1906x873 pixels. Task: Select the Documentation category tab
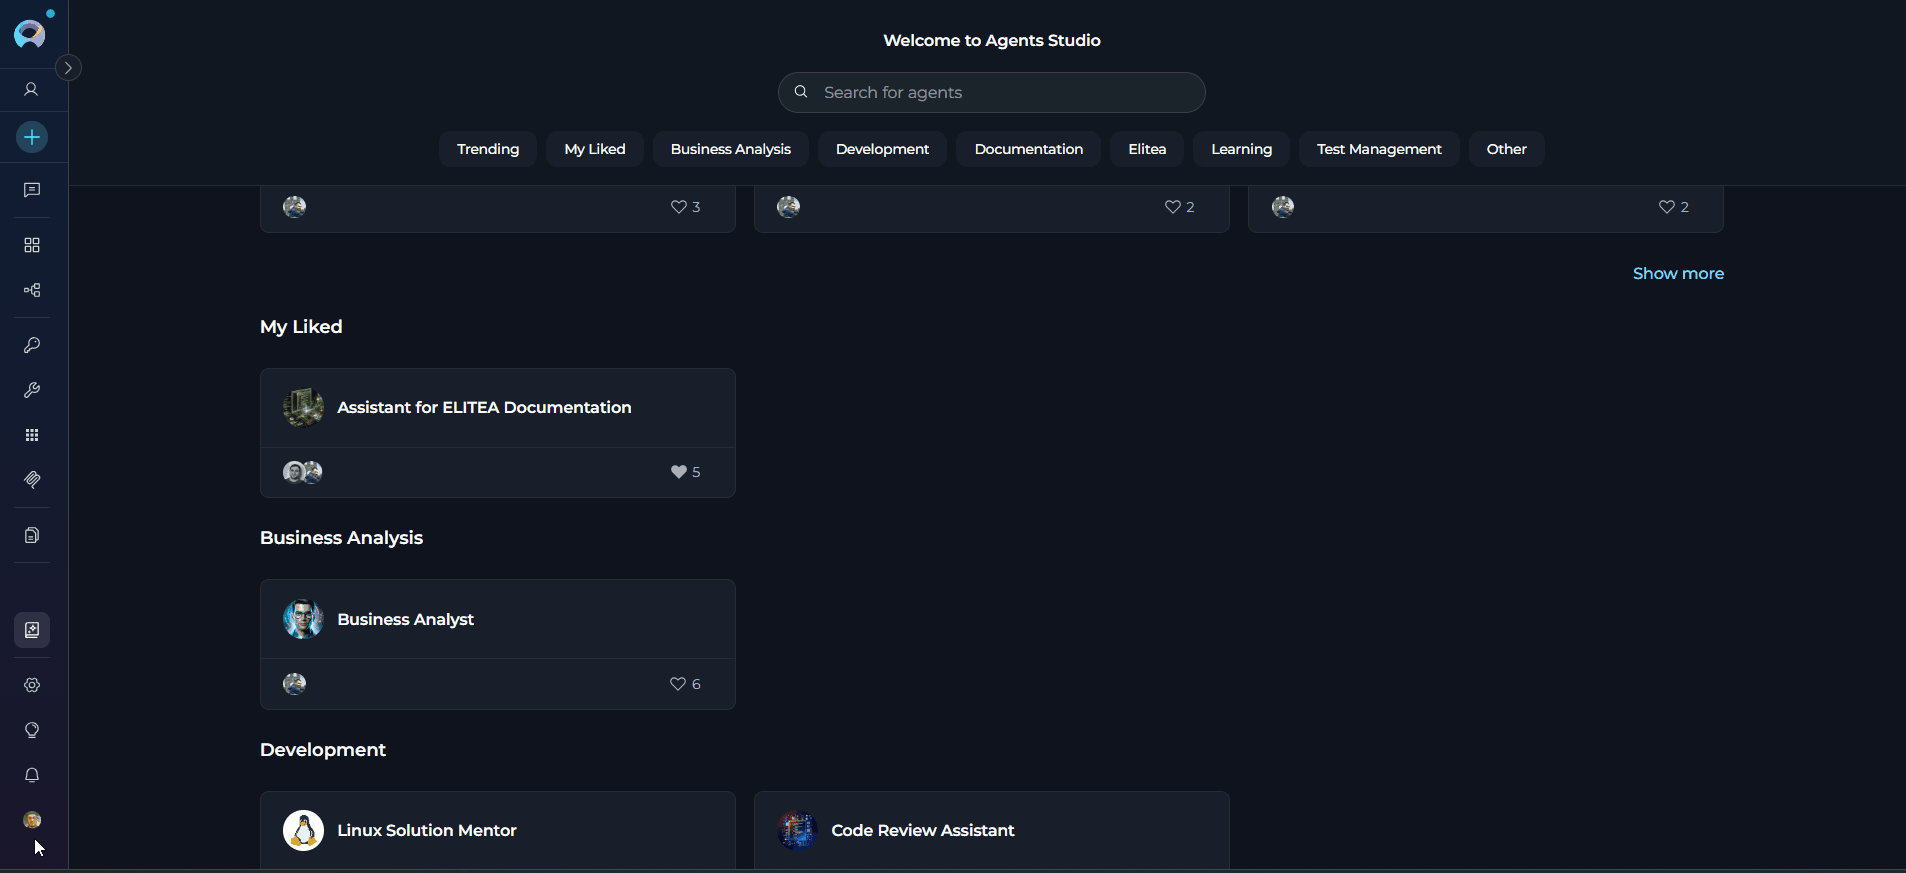click(x=1028, y=149)
